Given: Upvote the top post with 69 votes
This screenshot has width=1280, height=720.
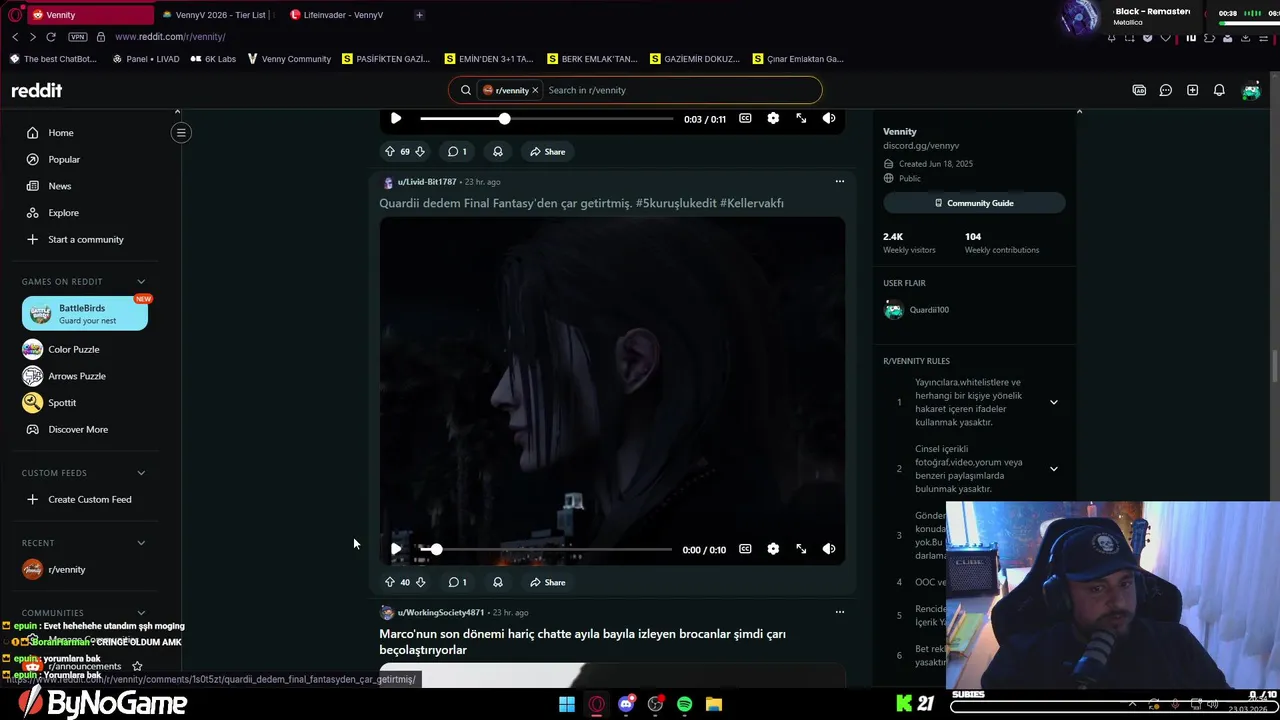Looking at the screenshot, I should point(390,152).
